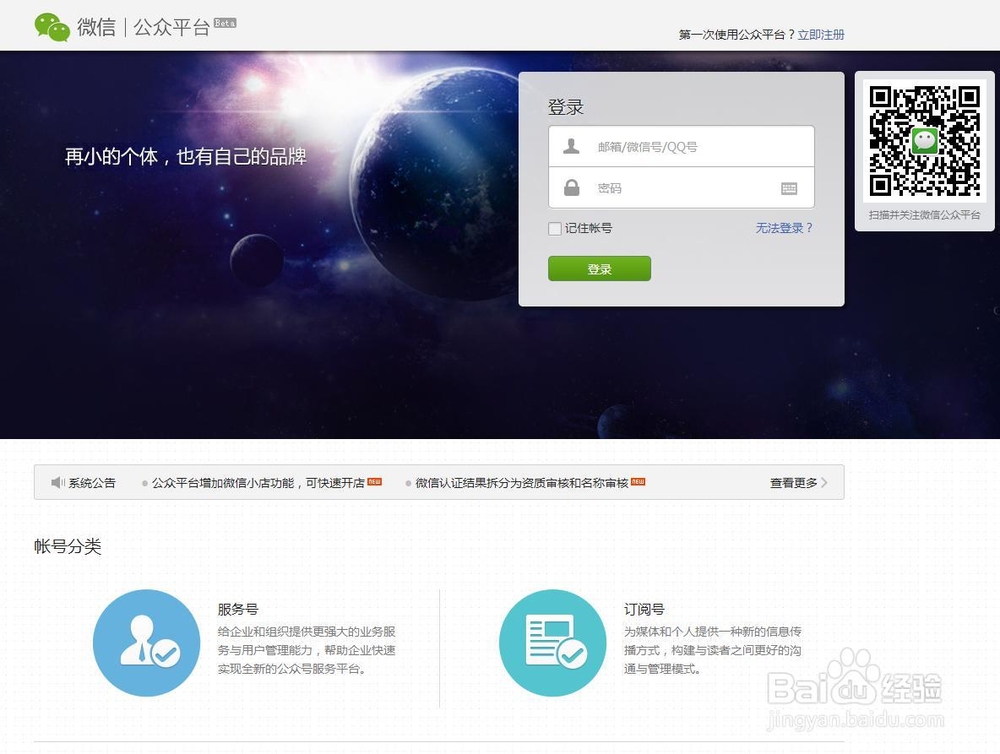Click the system announcement speaker icon
Screen dimensions: 1000x754
point(57,482)
